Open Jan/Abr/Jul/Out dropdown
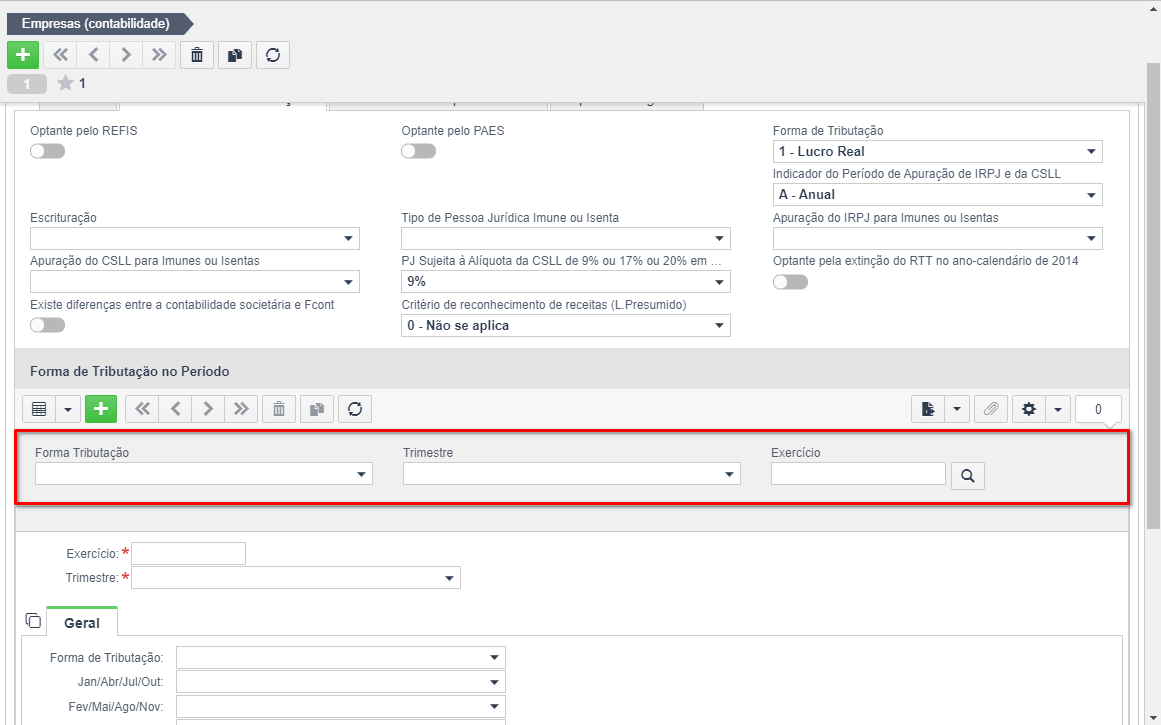Viewport: 1161px width, 725px height. [x=341, y=682]
